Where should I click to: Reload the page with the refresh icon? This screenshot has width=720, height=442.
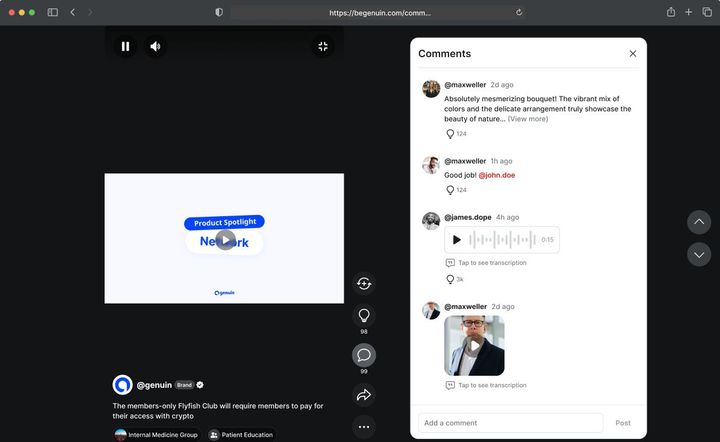519,12
